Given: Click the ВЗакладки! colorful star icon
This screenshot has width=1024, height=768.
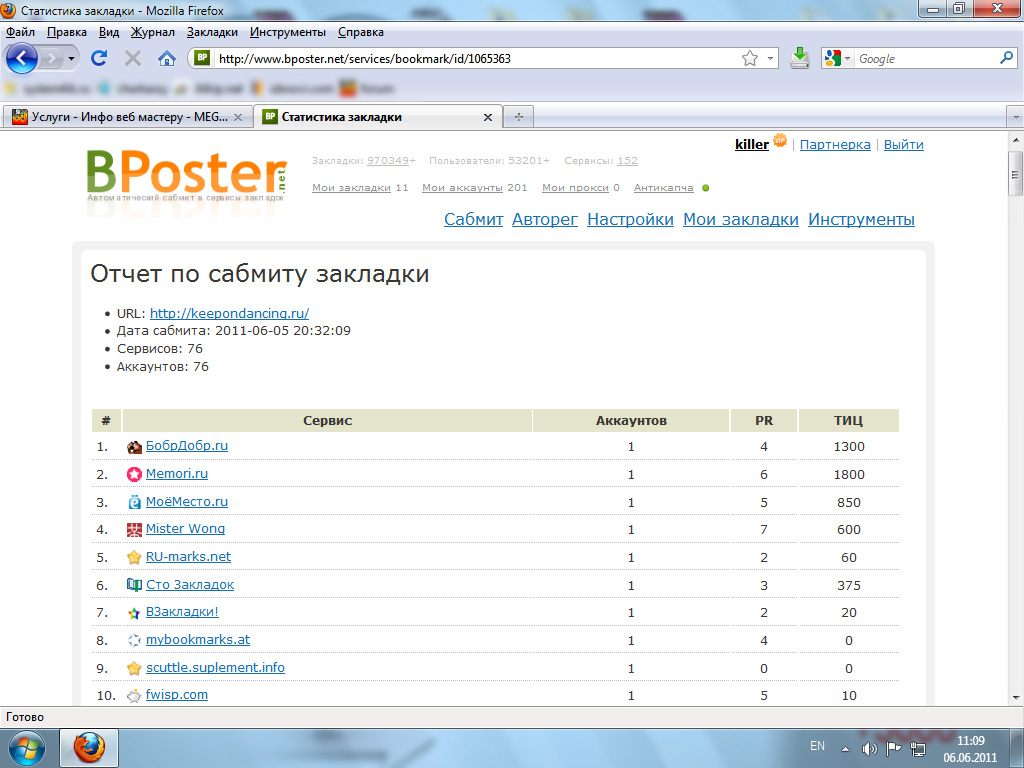Looking at the screenshot, I should pos(134,613).
